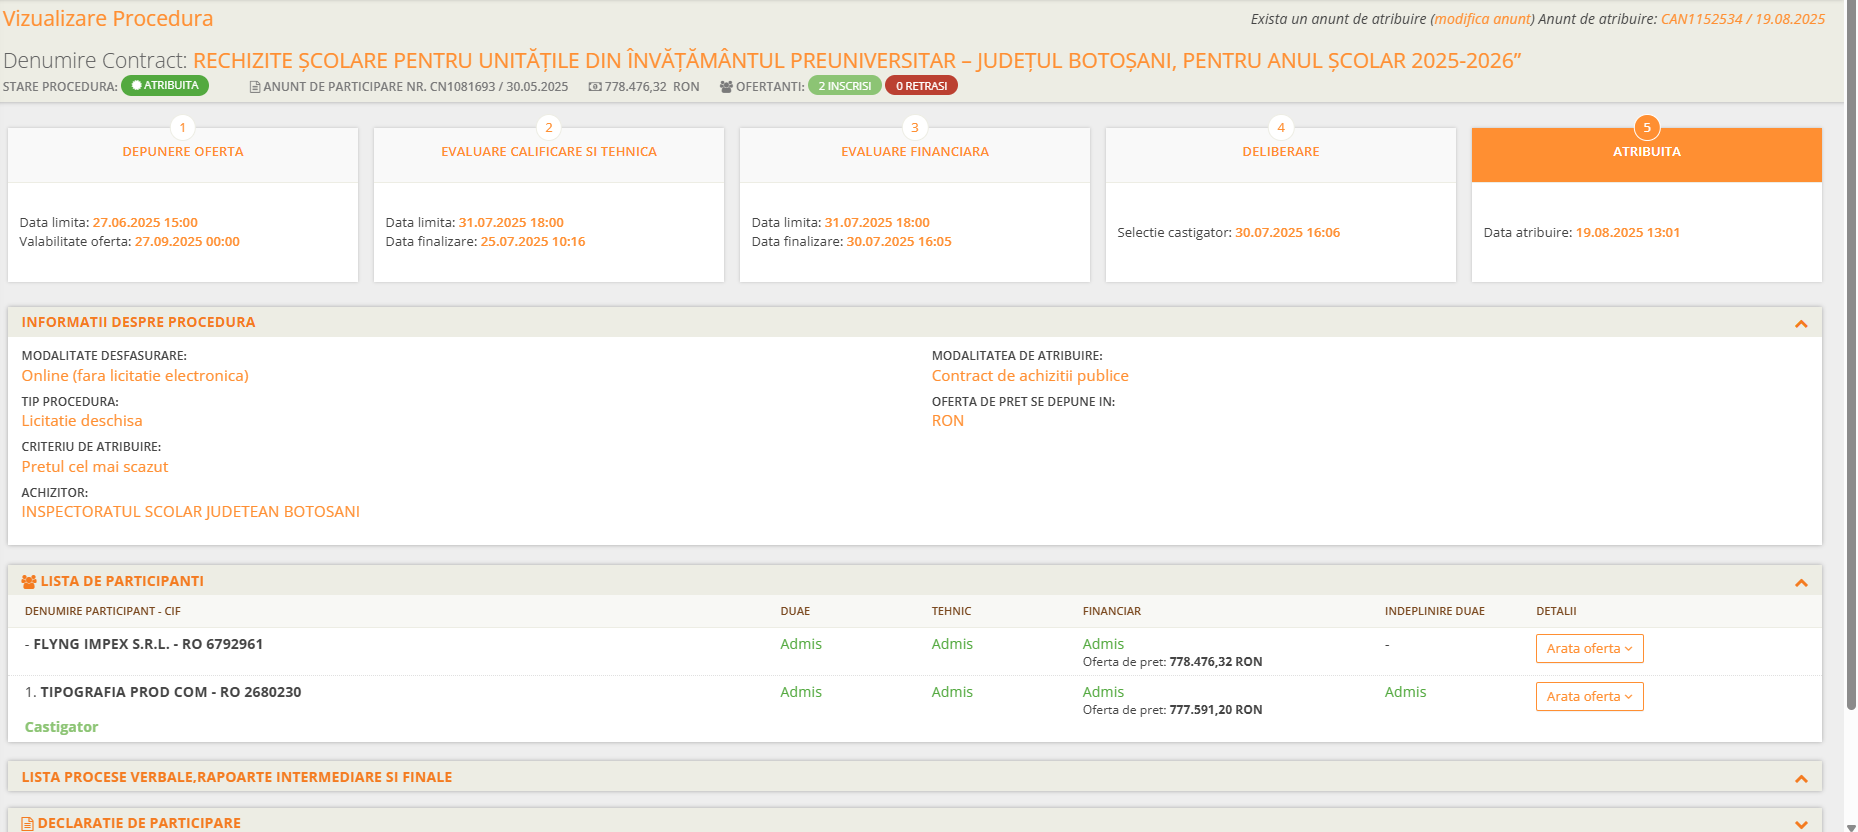Click the 'modifica anunt' link

click(x=1482, y=19)
